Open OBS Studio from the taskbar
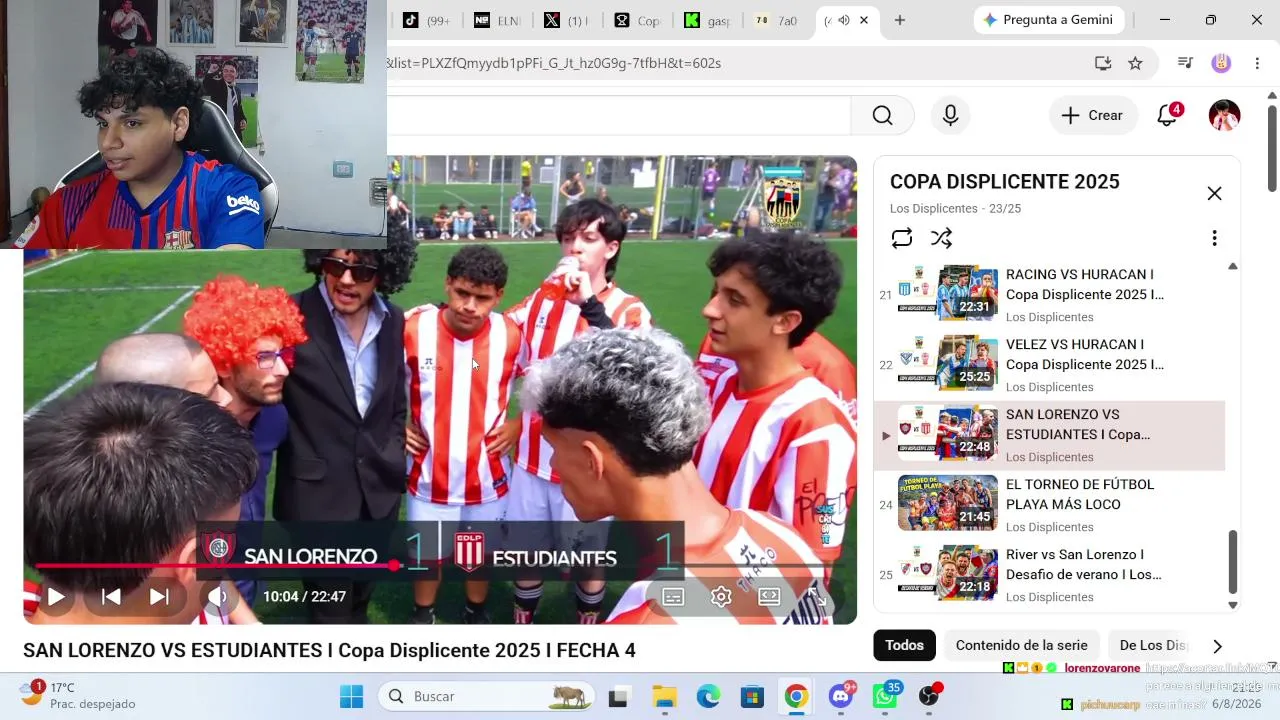The height and width of the screenshot is (720, 1280). click(930, 696)
